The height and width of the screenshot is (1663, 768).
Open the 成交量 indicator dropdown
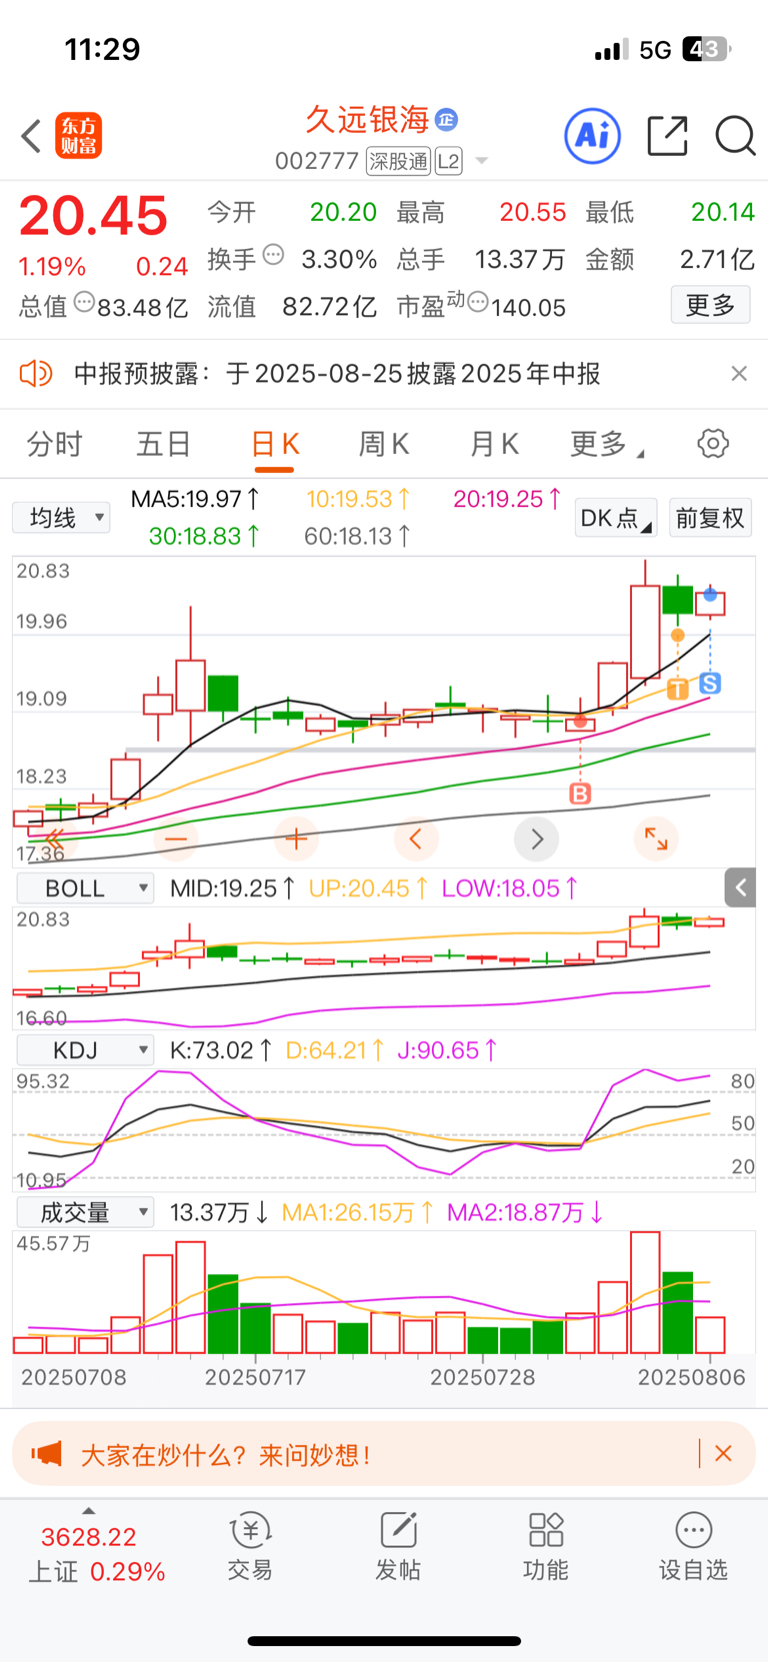pyautogui.click(x=85, y=1212)
